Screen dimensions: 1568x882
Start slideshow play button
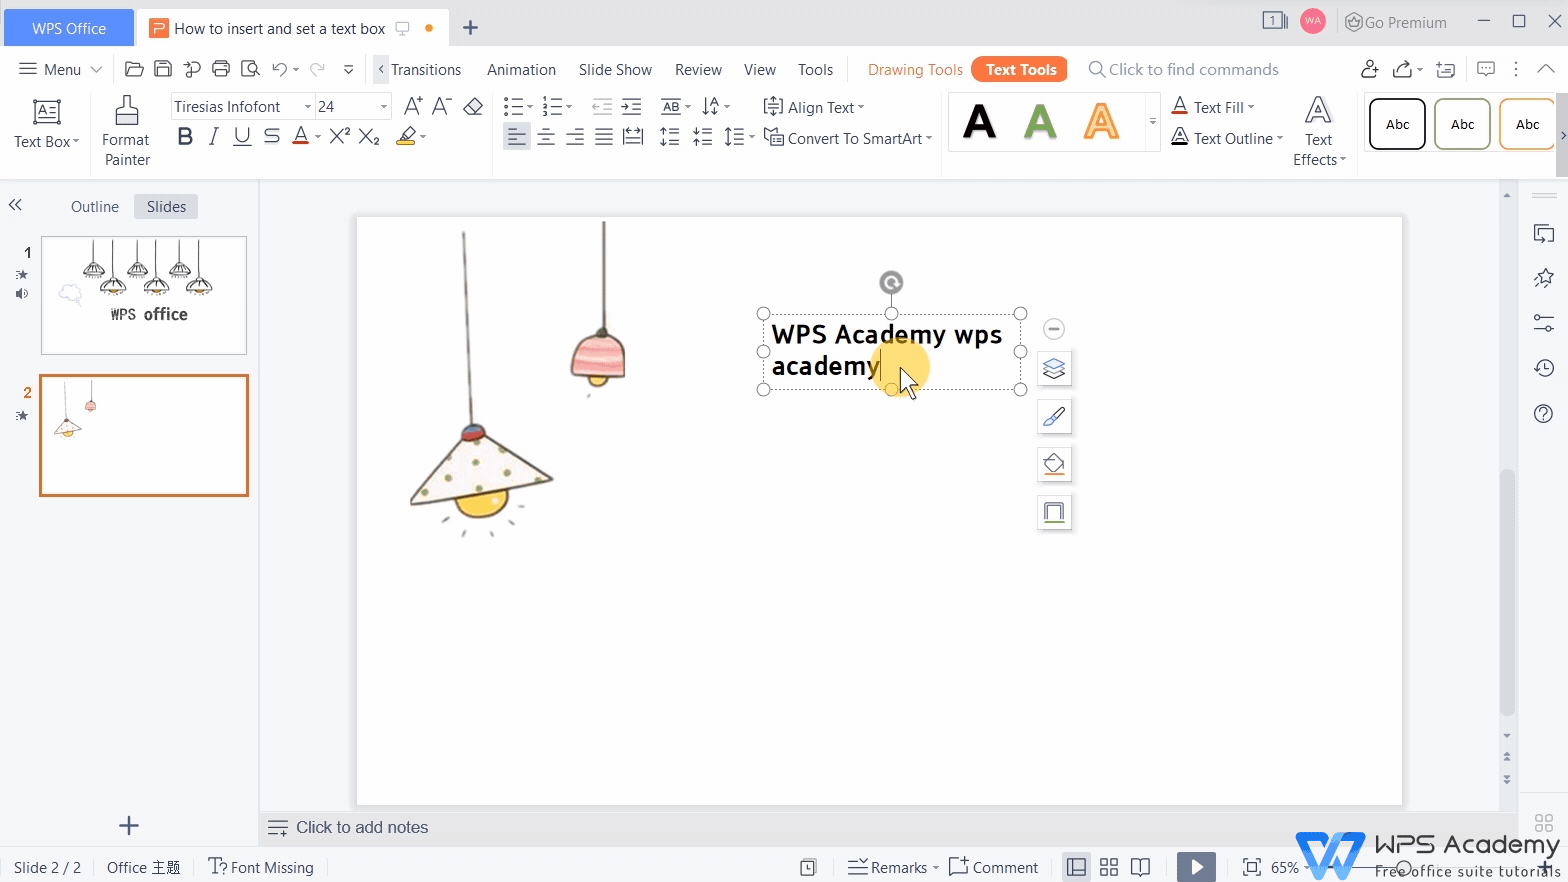pyautogui.click(x=1196, y=867)
